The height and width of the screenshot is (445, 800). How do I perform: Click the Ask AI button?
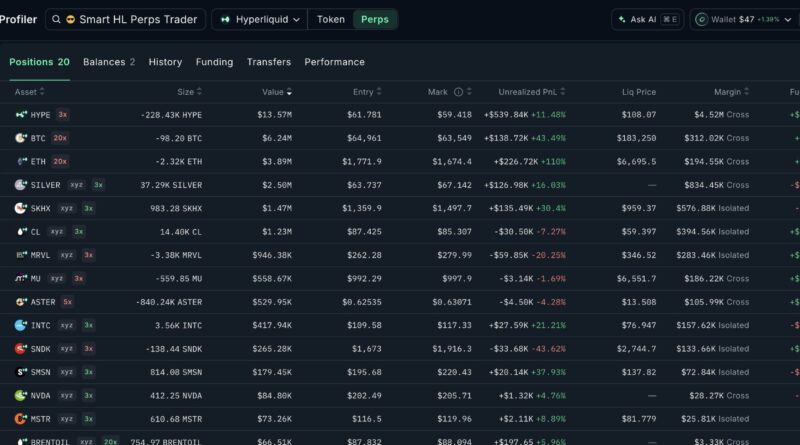[647, 19]
